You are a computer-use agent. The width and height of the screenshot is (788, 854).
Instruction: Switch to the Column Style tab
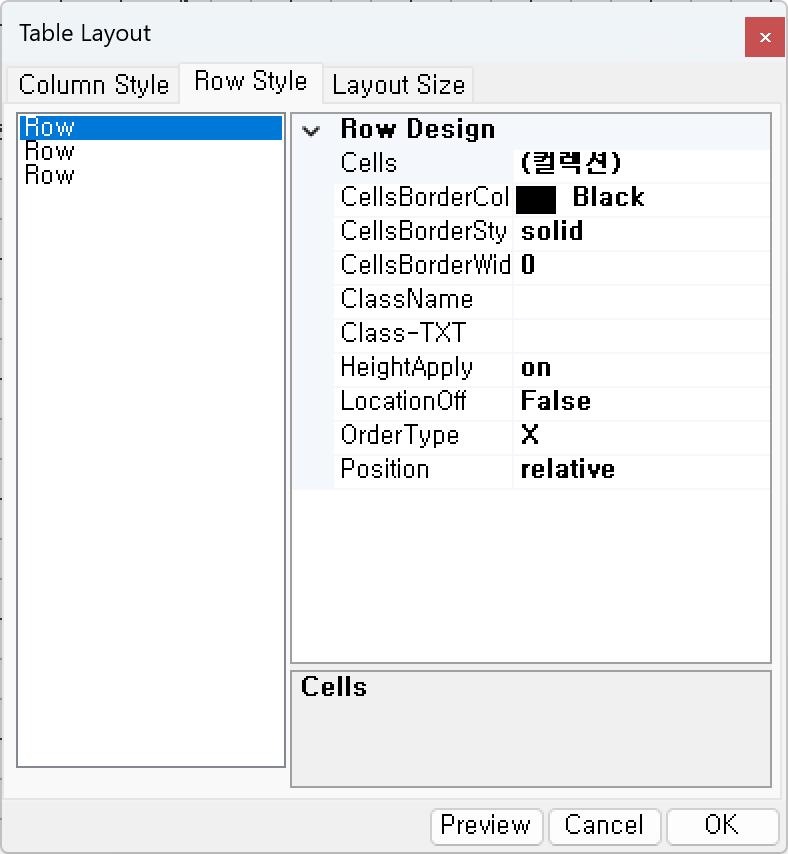pyautogui.click(x=93, y=85)
